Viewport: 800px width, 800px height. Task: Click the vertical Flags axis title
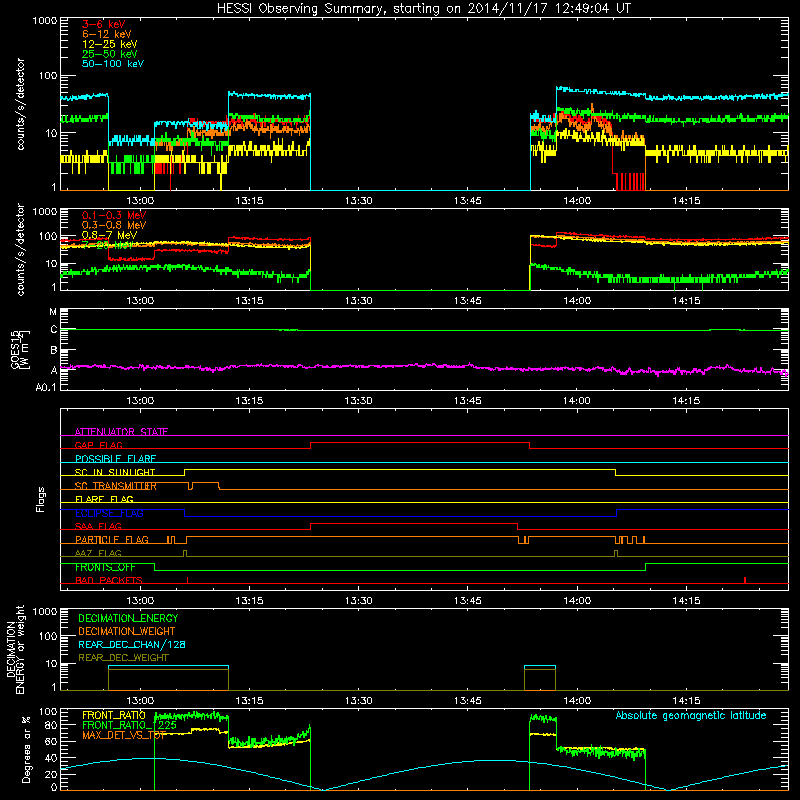[x=41, y=499]
